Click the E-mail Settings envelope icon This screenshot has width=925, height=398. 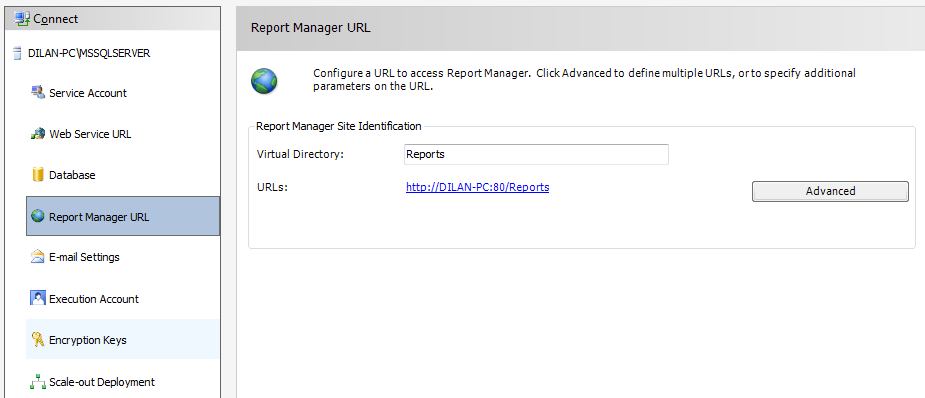pos(38,257)
